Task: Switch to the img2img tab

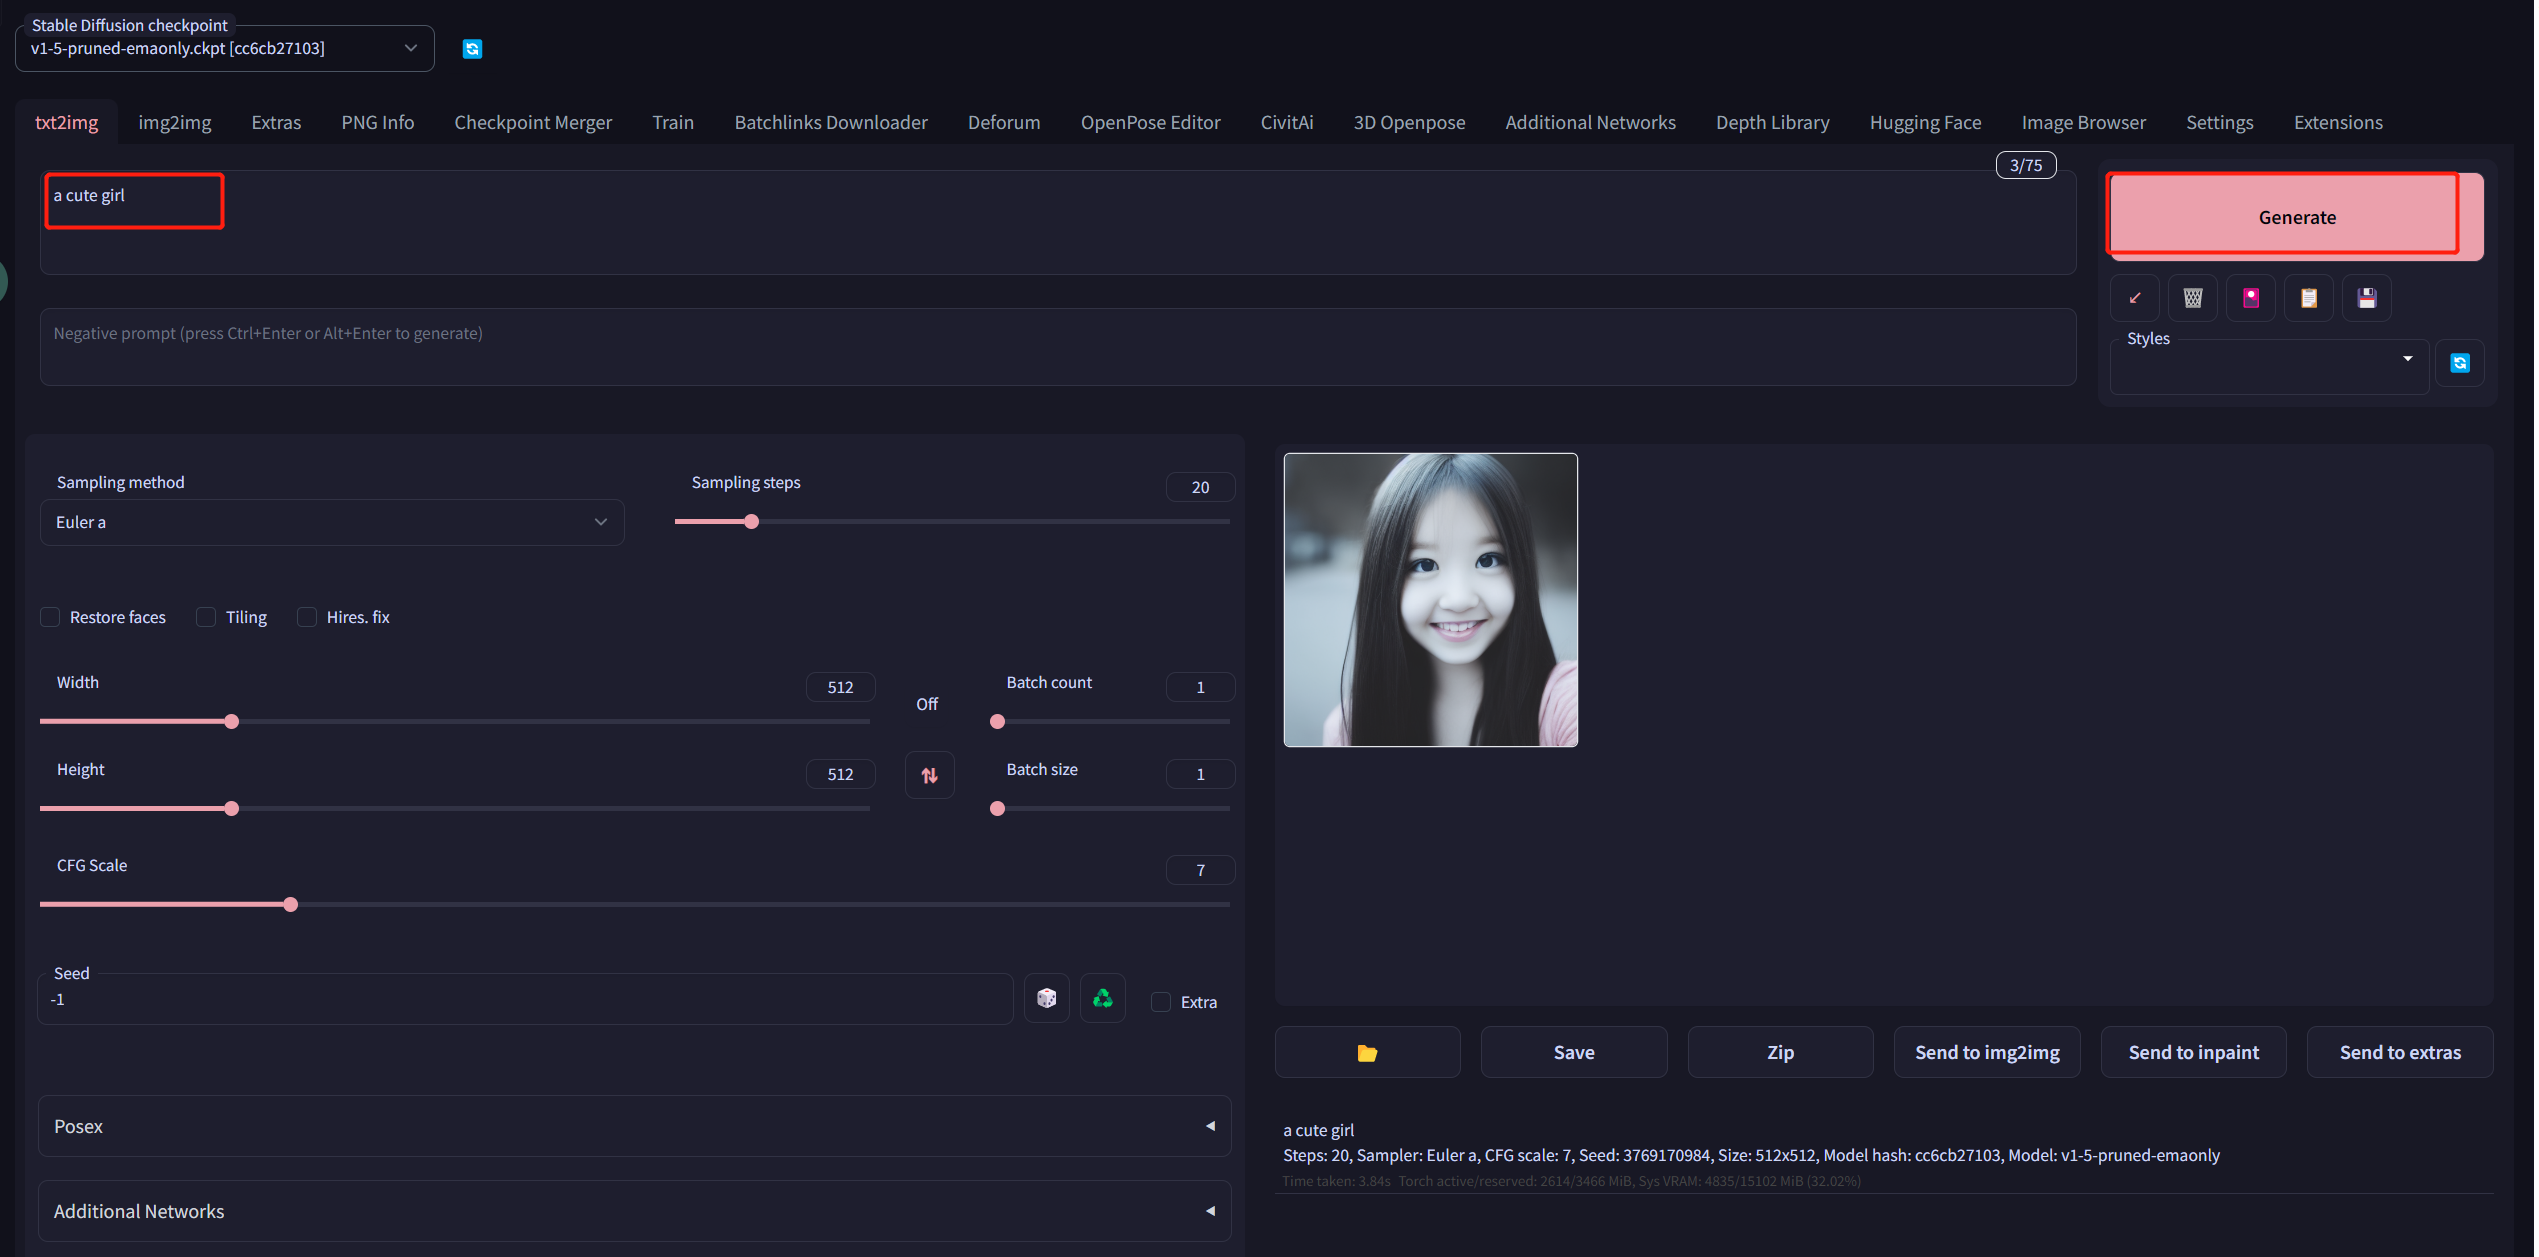Action: click(x=175, y=122)
